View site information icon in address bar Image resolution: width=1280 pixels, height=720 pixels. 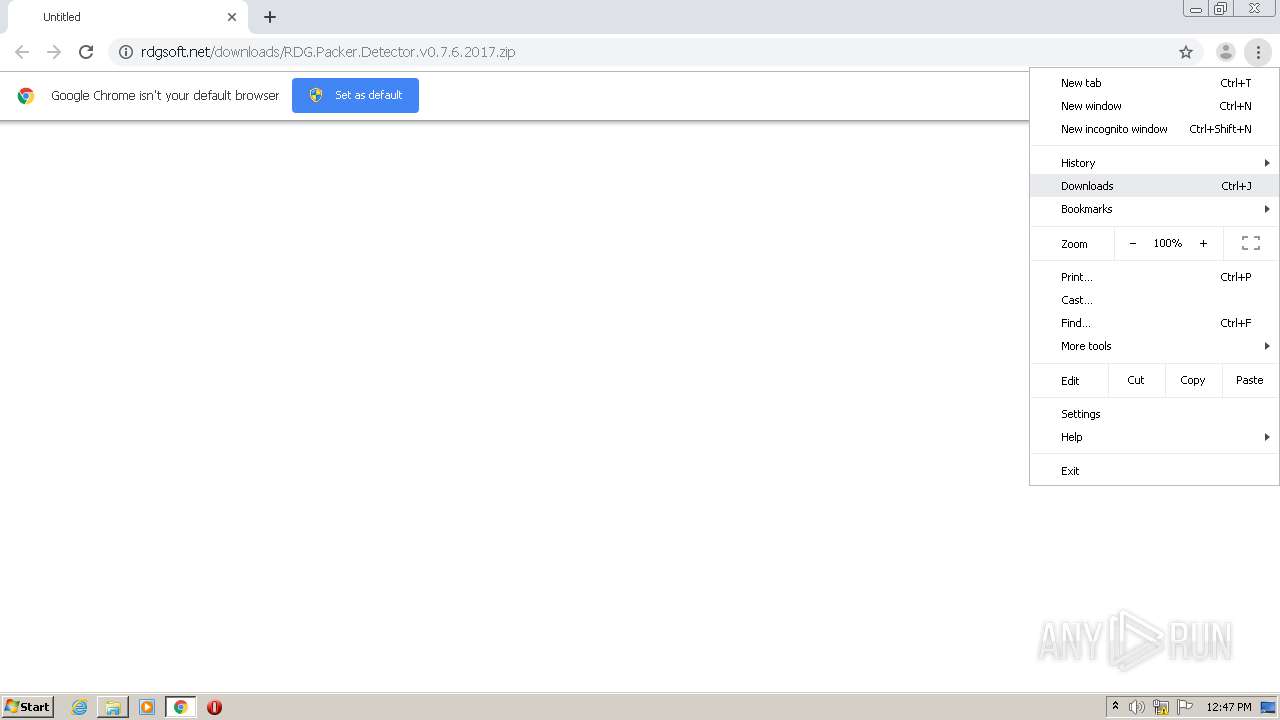tap(126, 52)
